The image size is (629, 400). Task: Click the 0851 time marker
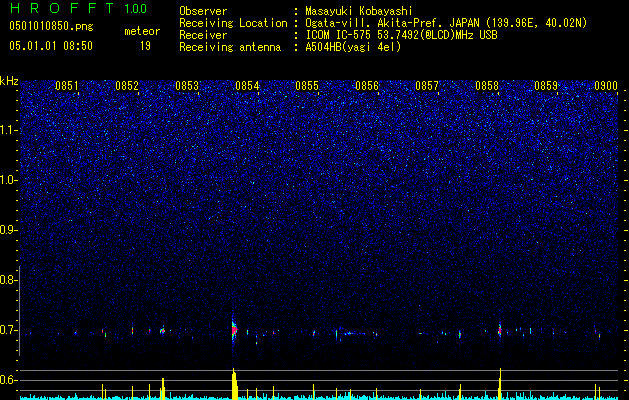click(67, 86)
